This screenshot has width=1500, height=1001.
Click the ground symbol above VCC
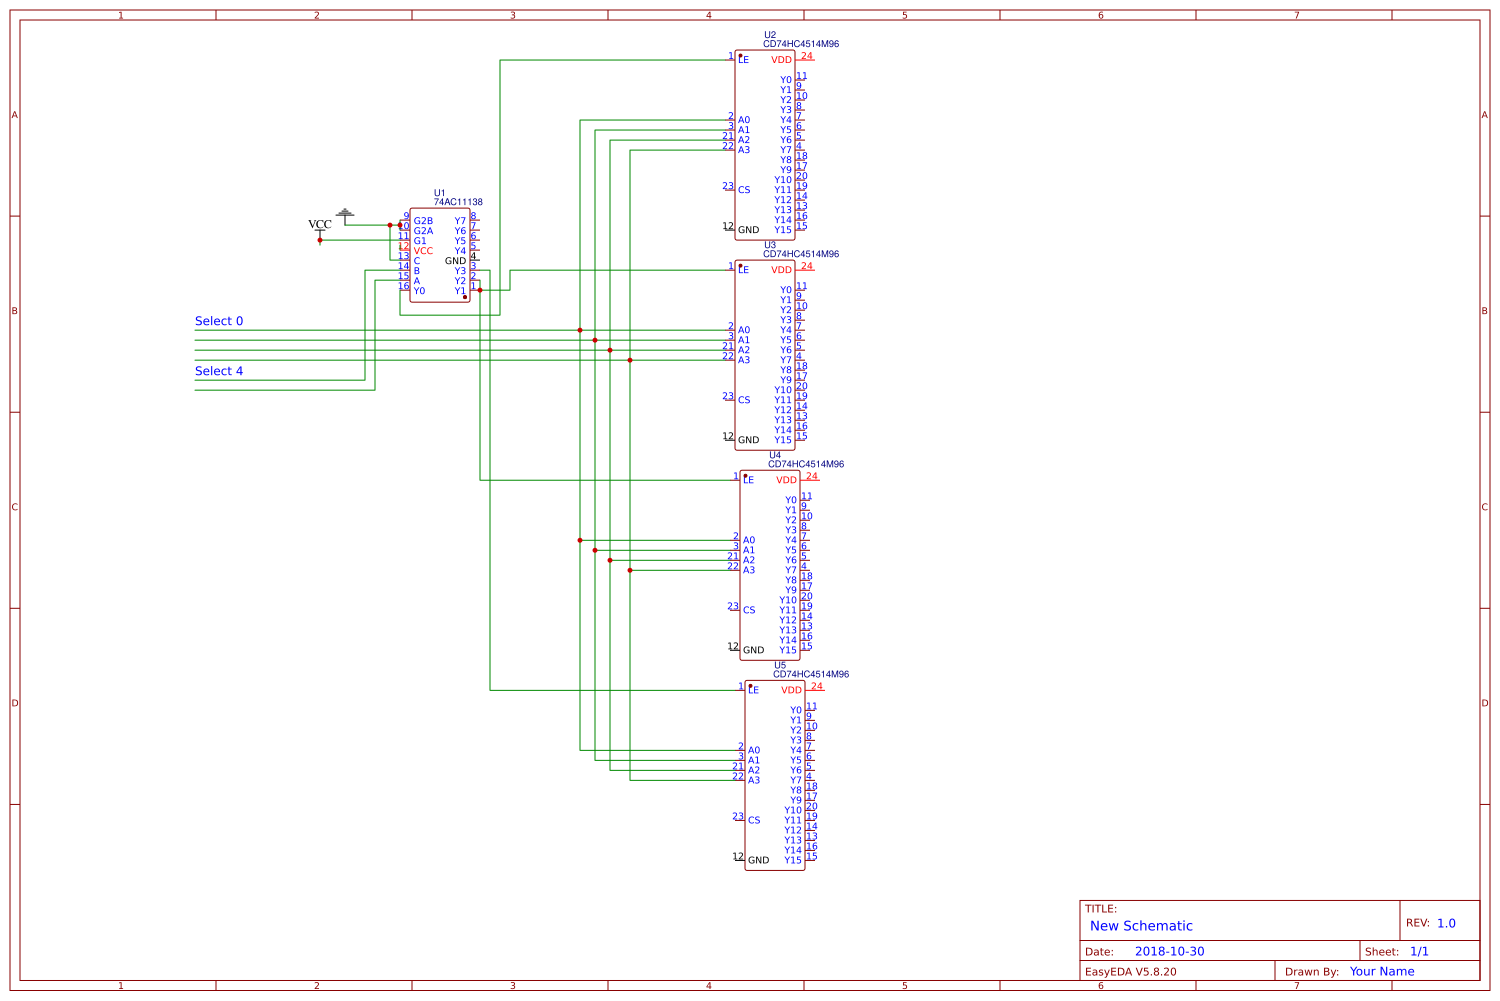(344, 211)
